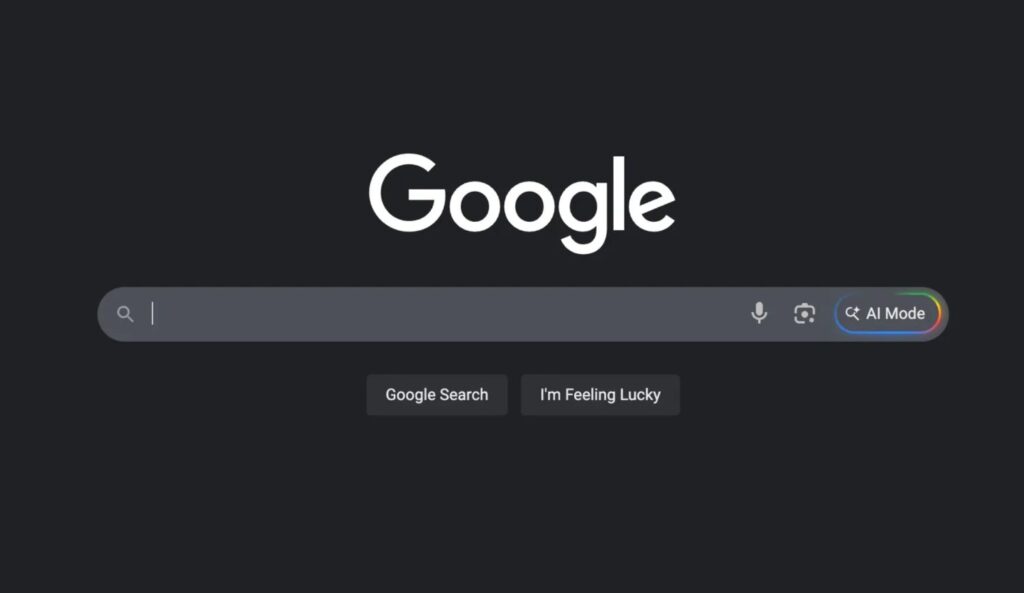Submit query with Google Search
The height and width of the screenshot is (593, 1024).
point(437,394)
